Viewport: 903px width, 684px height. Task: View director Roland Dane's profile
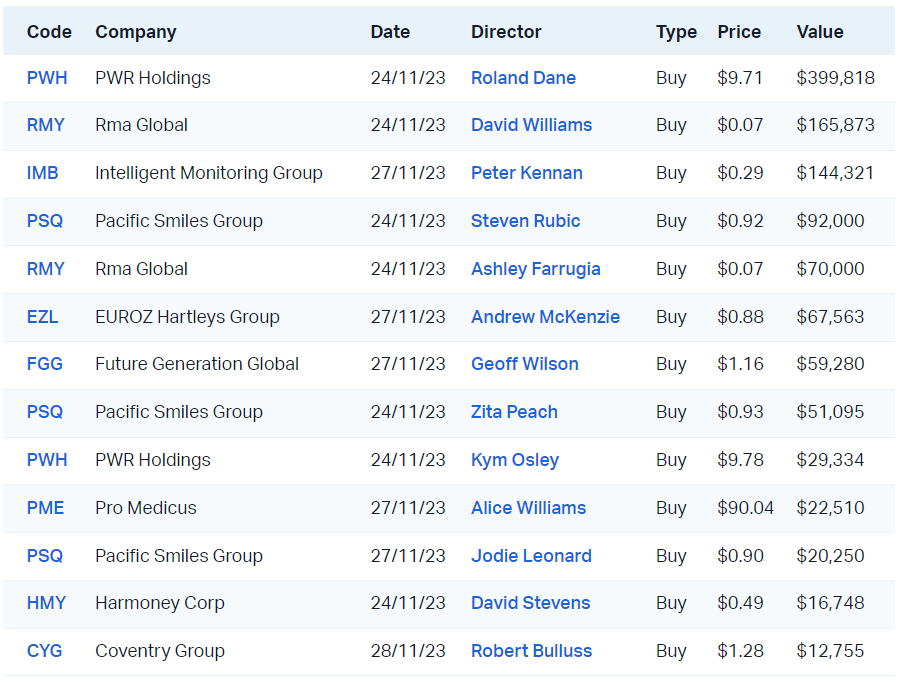tap(523, 78)
